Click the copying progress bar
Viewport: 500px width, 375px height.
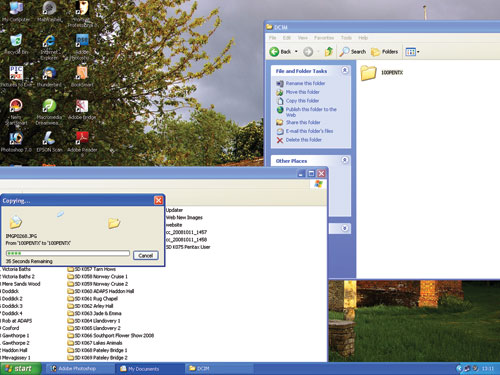[68, 253]
